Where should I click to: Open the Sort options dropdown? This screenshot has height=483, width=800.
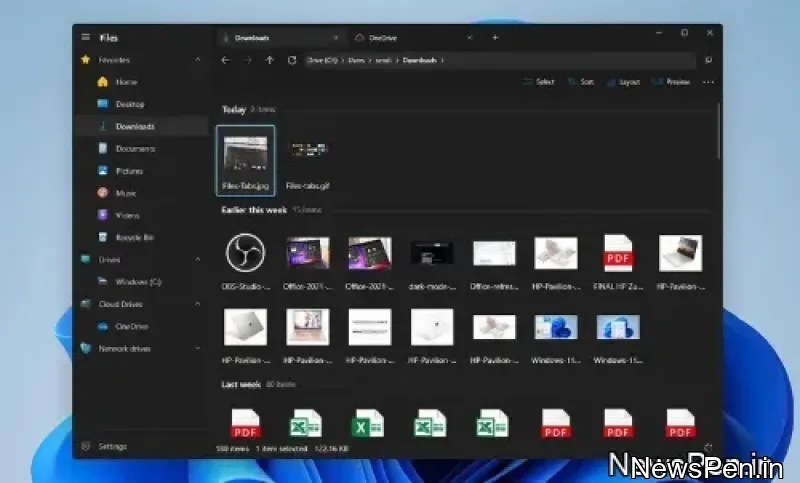580,82
